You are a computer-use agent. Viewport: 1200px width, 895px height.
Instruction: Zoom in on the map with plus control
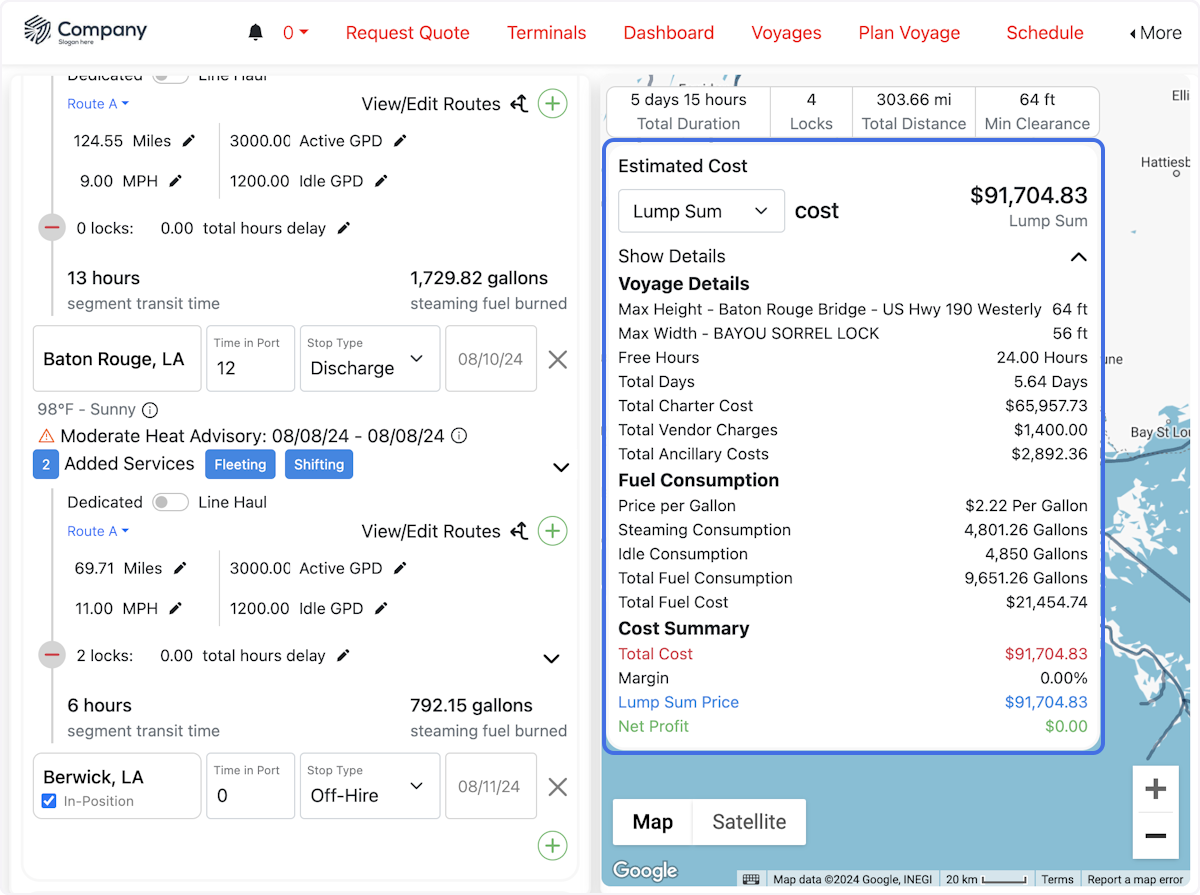[1156, 789]
